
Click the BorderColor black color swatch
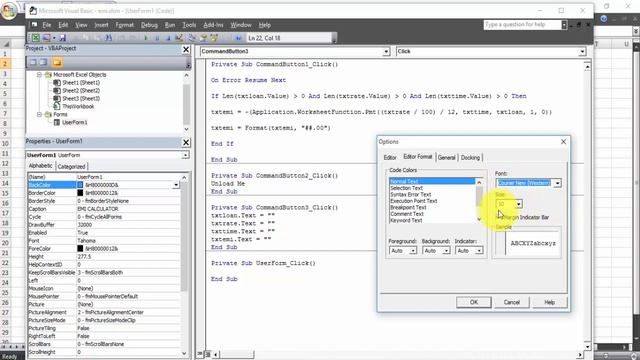tap(80, 193)
